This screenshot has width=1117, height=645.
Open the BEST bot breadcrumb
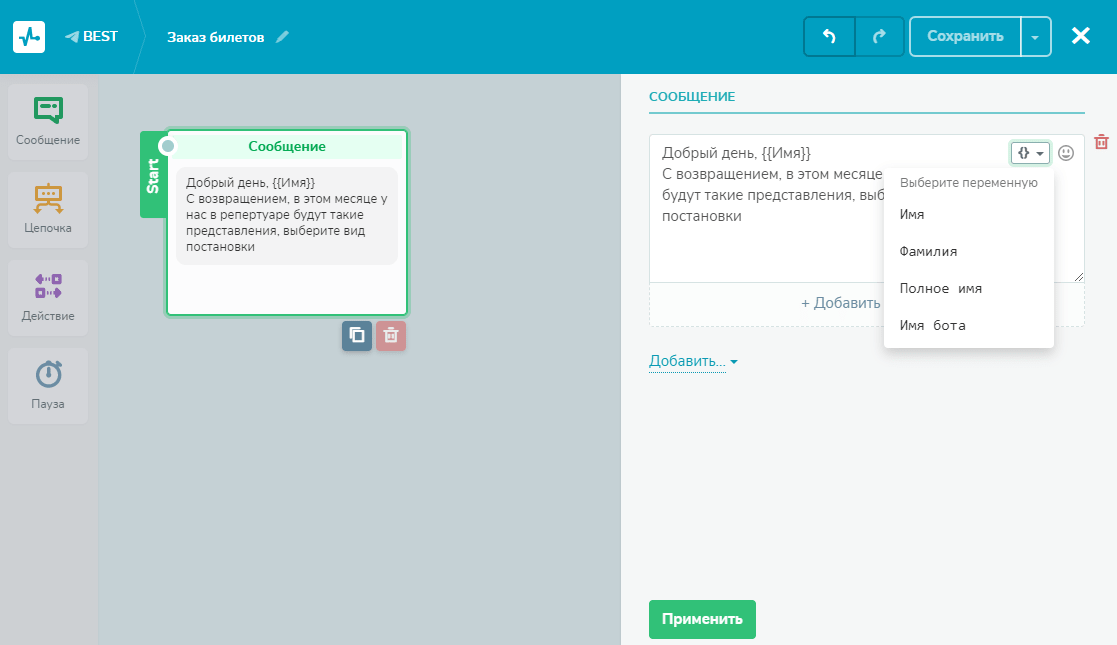point(91,36)
